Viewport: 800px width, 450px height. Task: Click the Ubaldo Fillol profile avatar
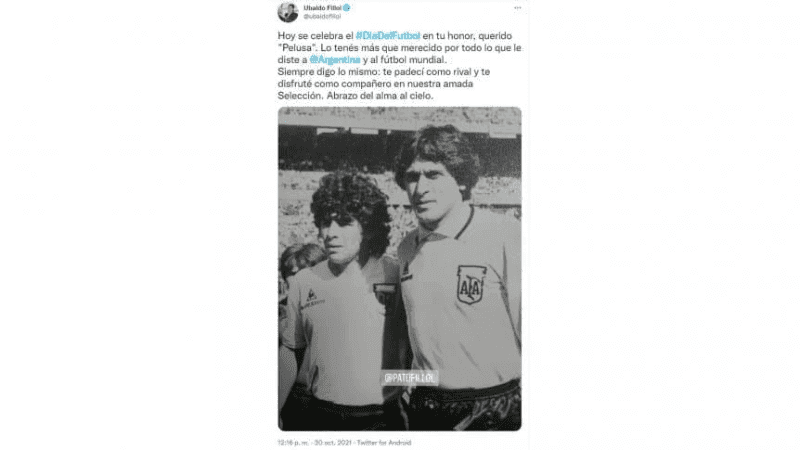point(288,12)
